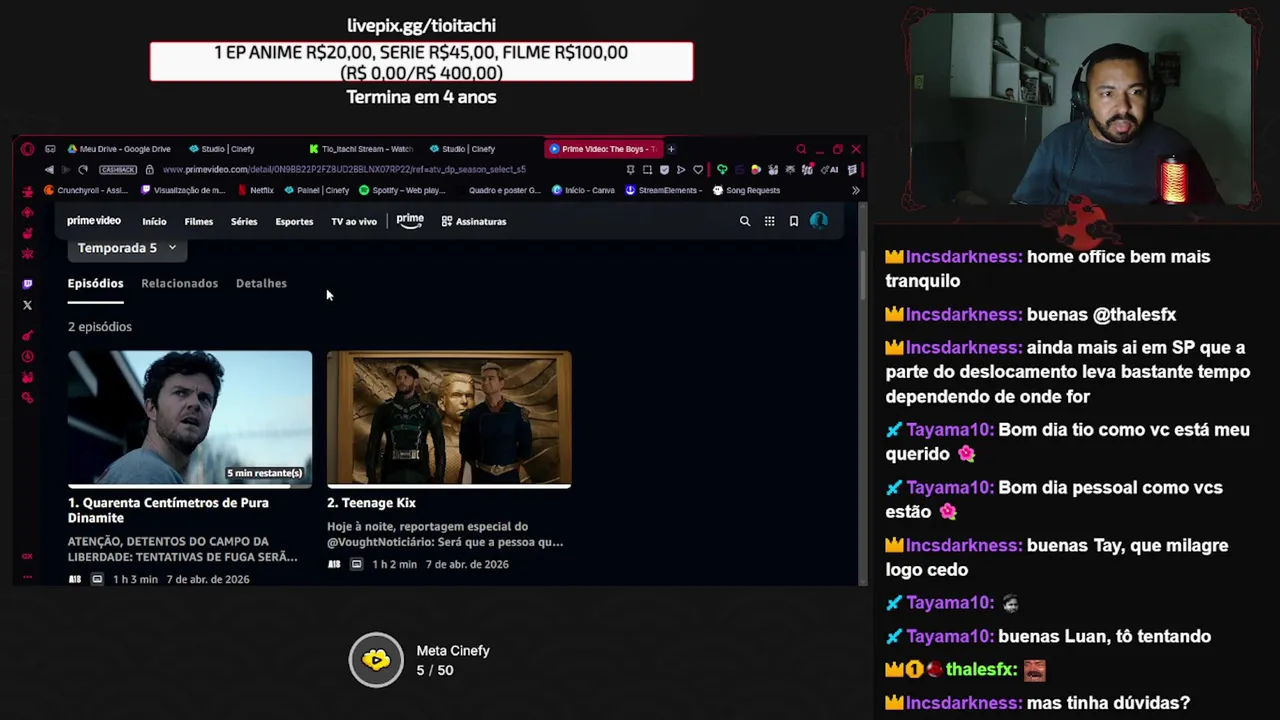Click the livepix.gg/tioitachi text
1280x720 pixels.
pos(421,26)
